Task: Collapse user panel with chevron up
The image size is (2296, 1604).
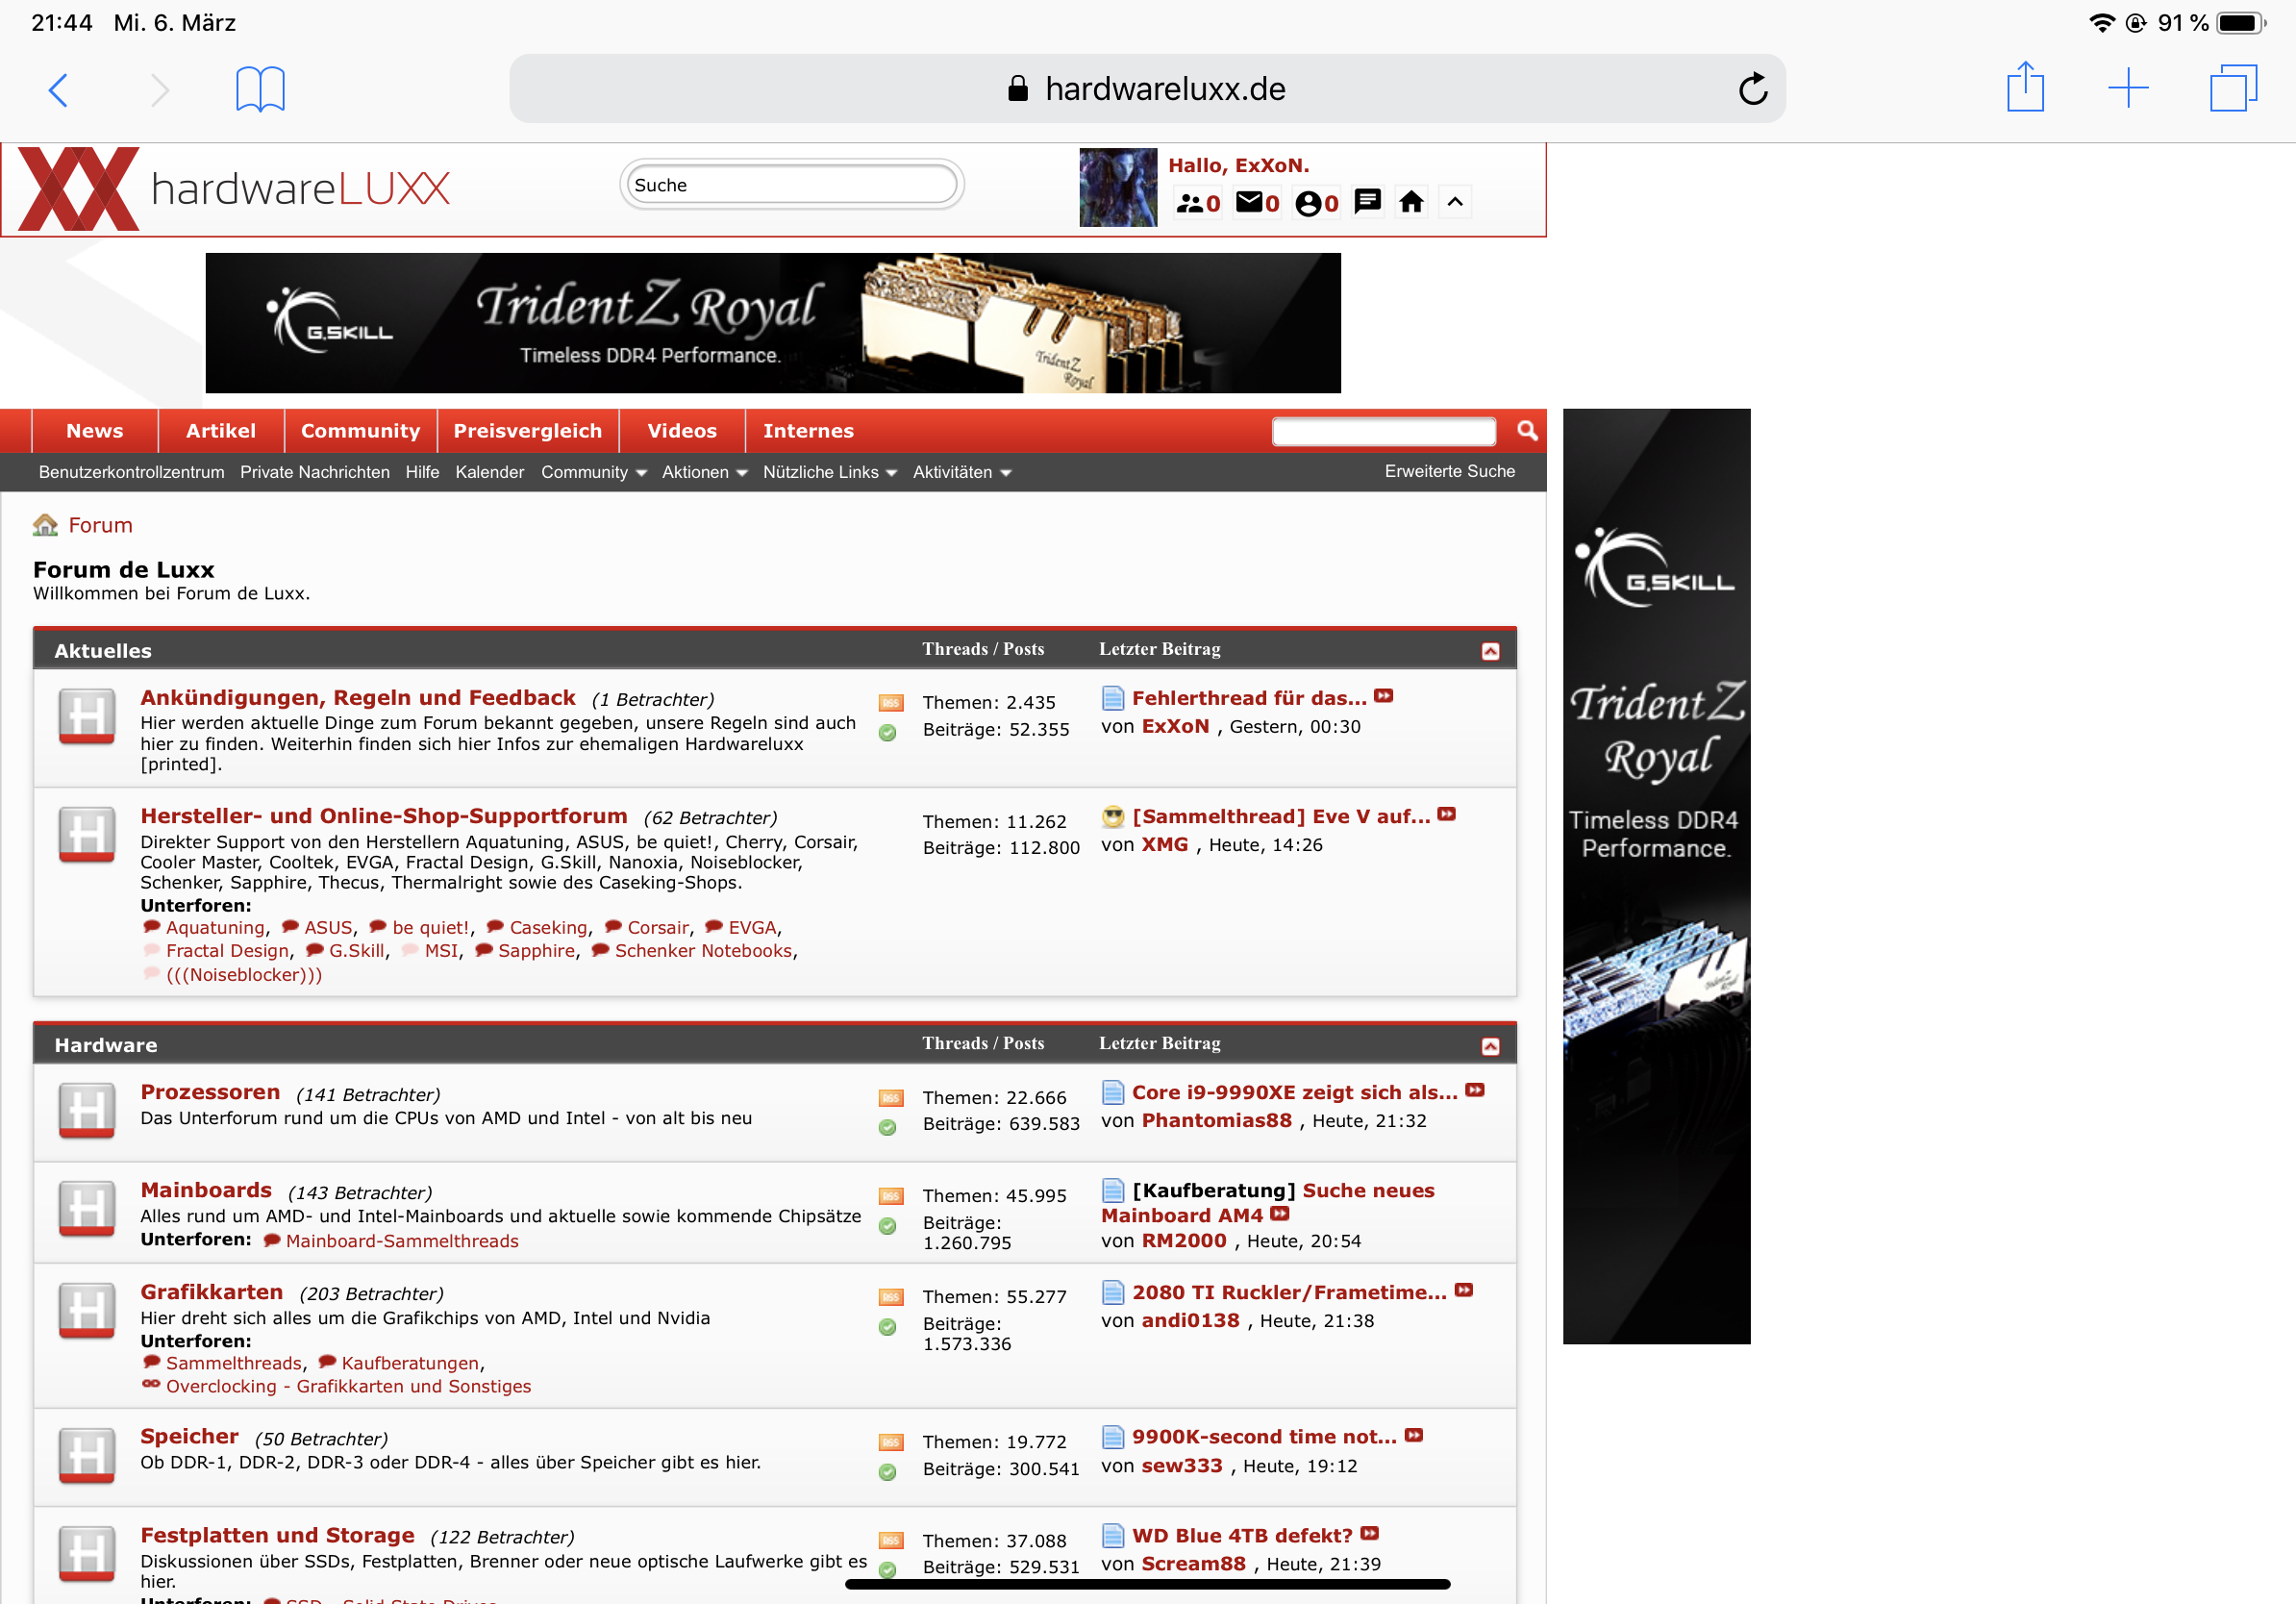Action: 1455,202
